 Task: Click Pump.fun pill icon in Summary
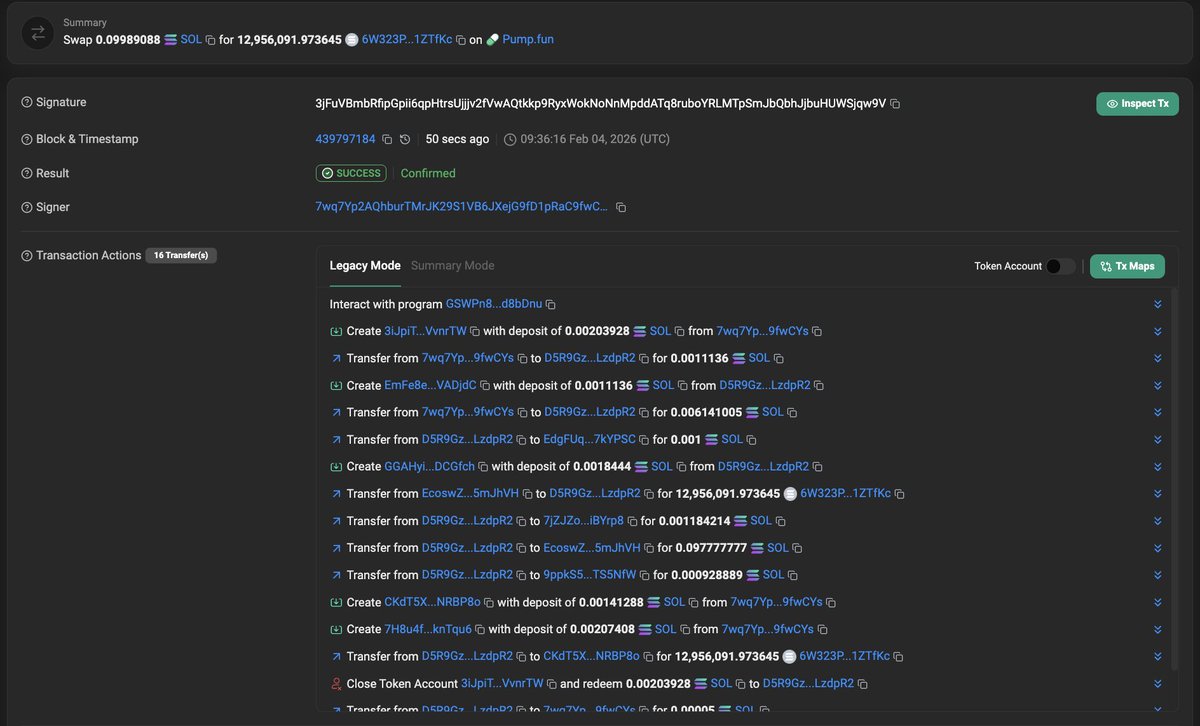(492, 40)
